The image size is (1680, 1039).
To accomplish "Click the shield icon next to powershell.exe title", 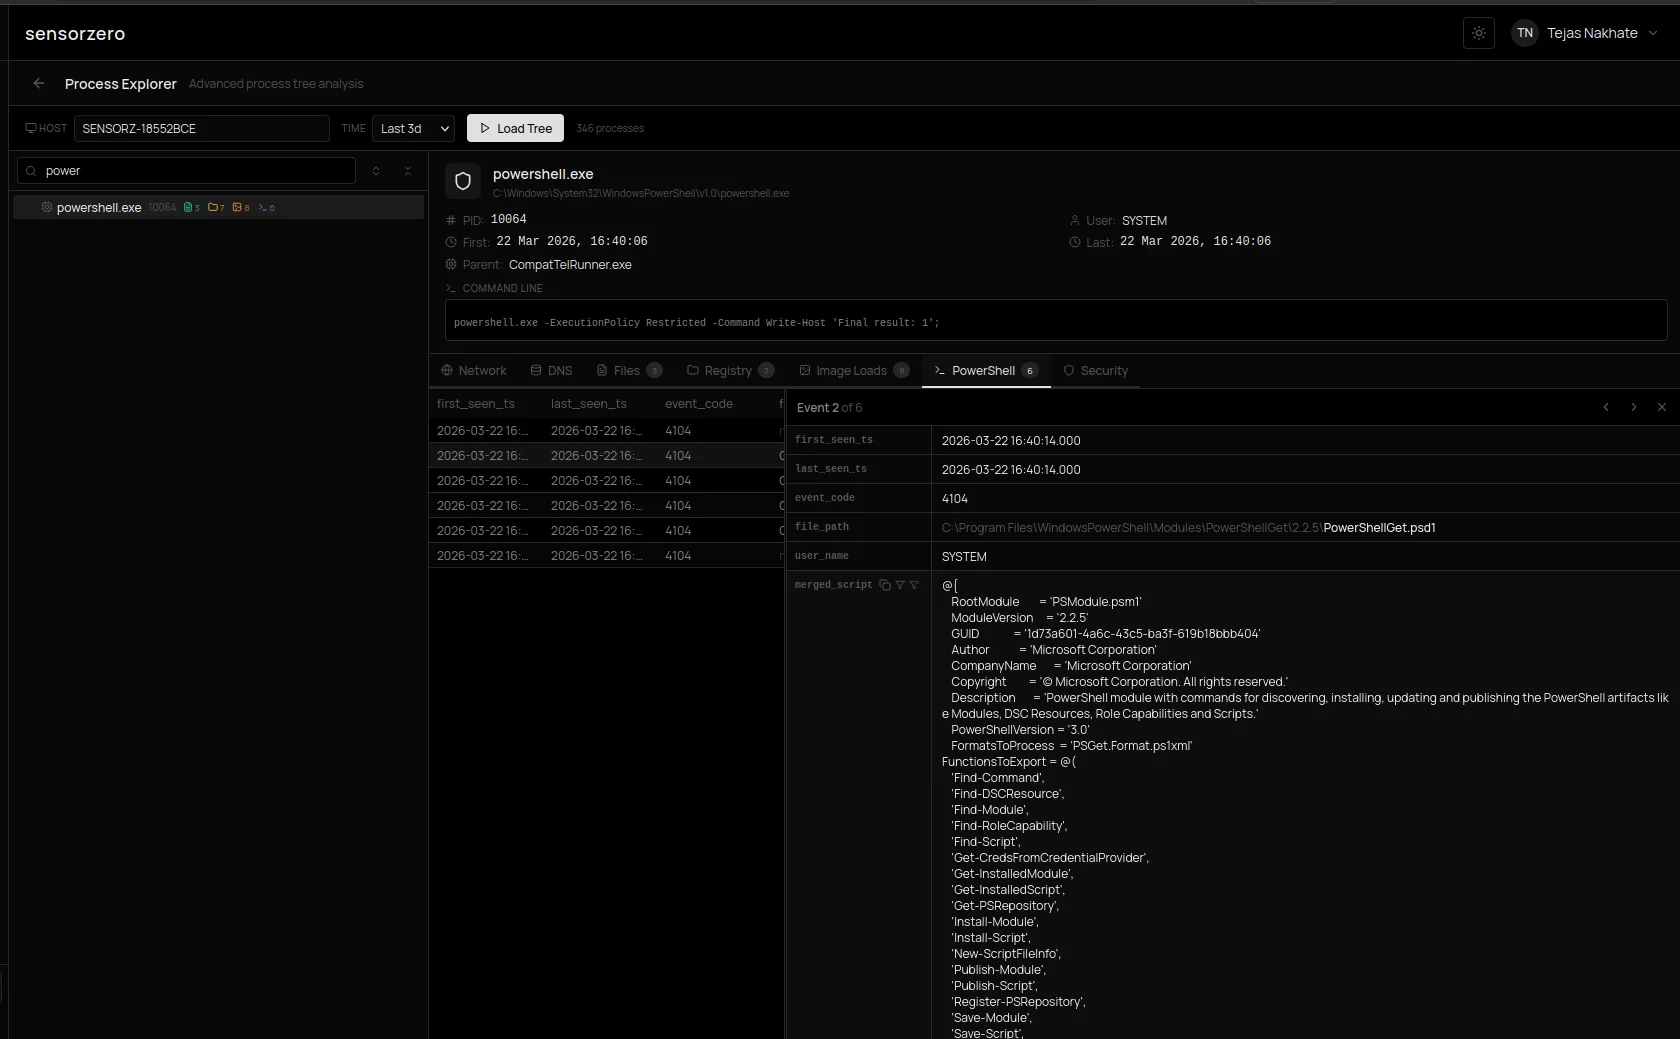I will click(463, 181).
